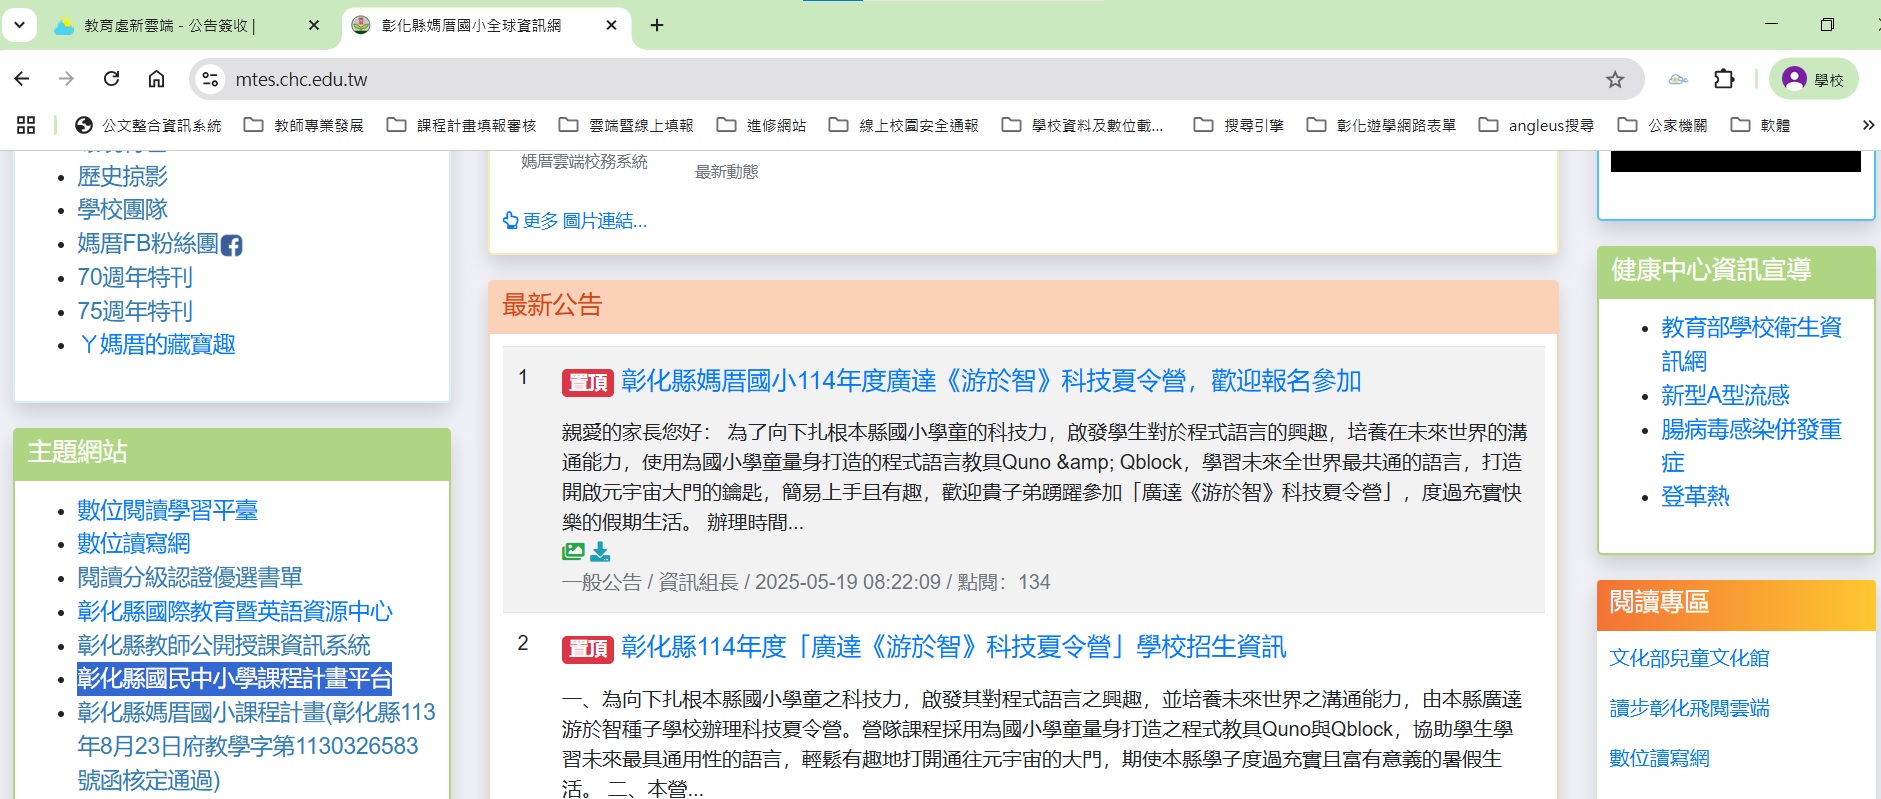Go to browser home page
The width and height of the screenshot is (1881, 799).
point(156,79)
